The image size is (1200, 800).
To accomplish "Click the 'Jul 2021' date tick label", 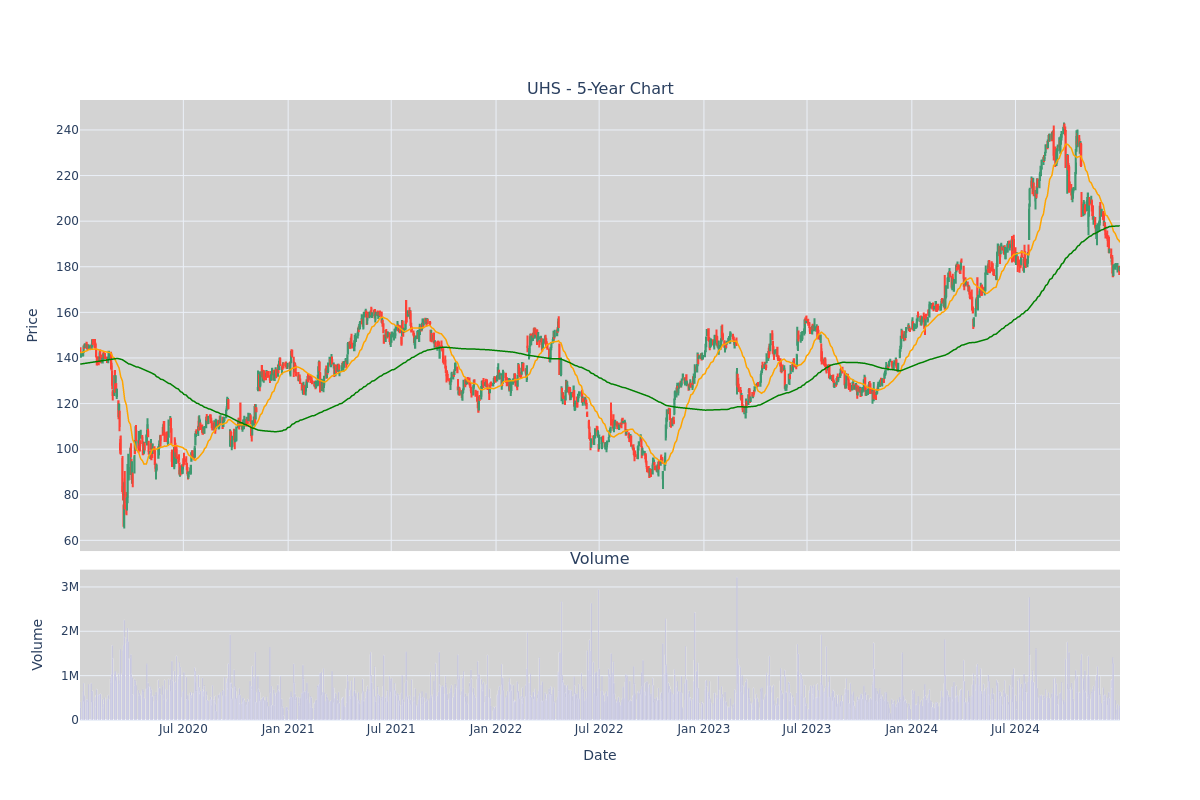I will pyautogui.click(x=391, y=729).
